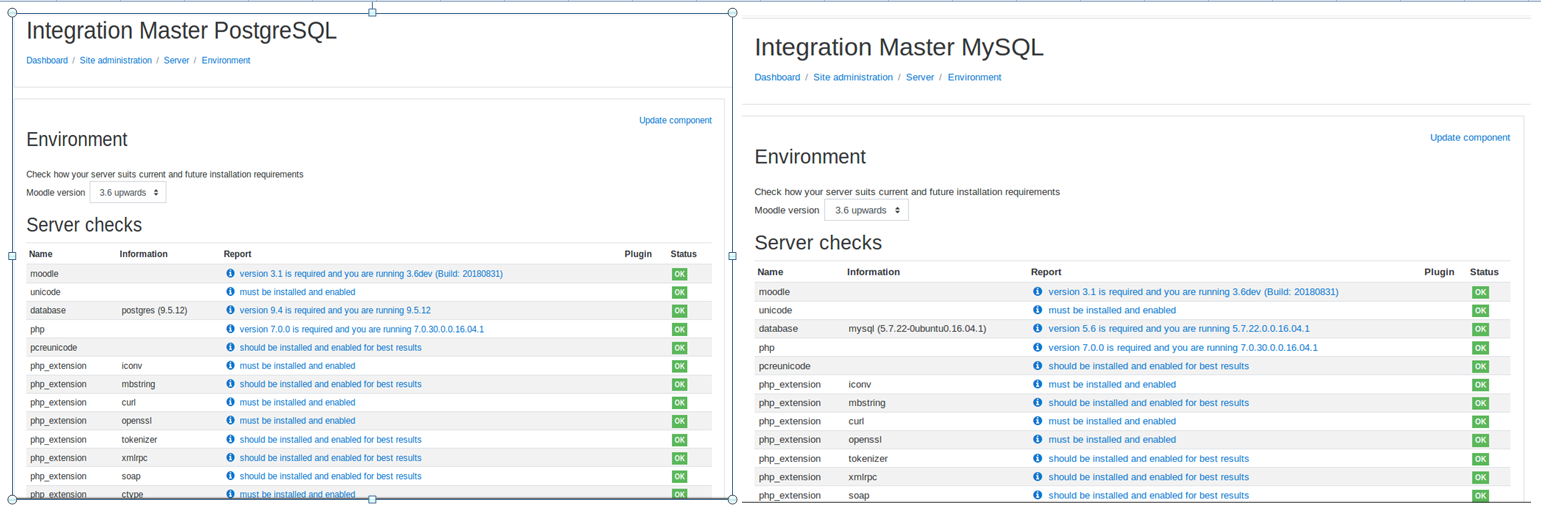The image size is (1541, 521).
Task: Click info icon in MySQL soap row
Action: [x=1038, y=495]
